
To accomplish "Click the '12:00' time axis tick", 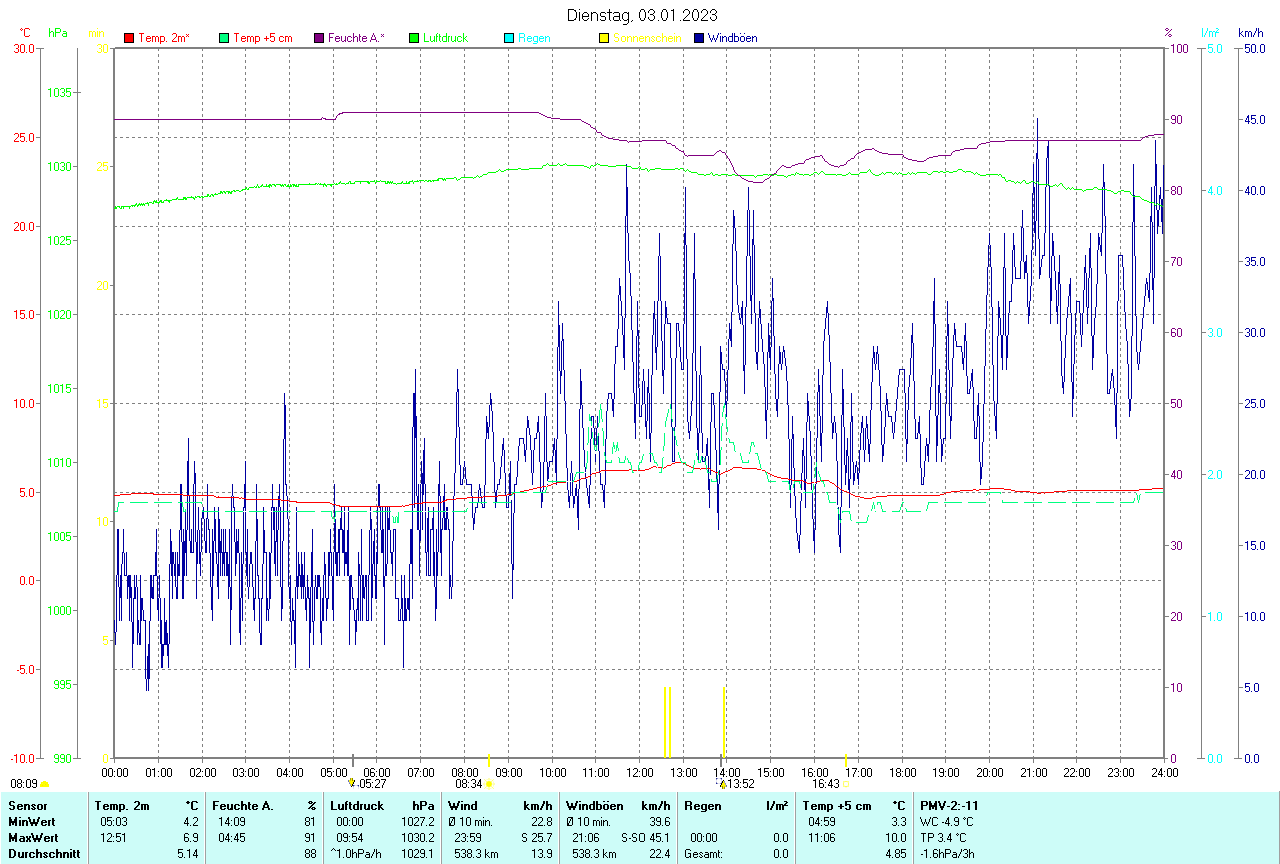I will [640, 773].
